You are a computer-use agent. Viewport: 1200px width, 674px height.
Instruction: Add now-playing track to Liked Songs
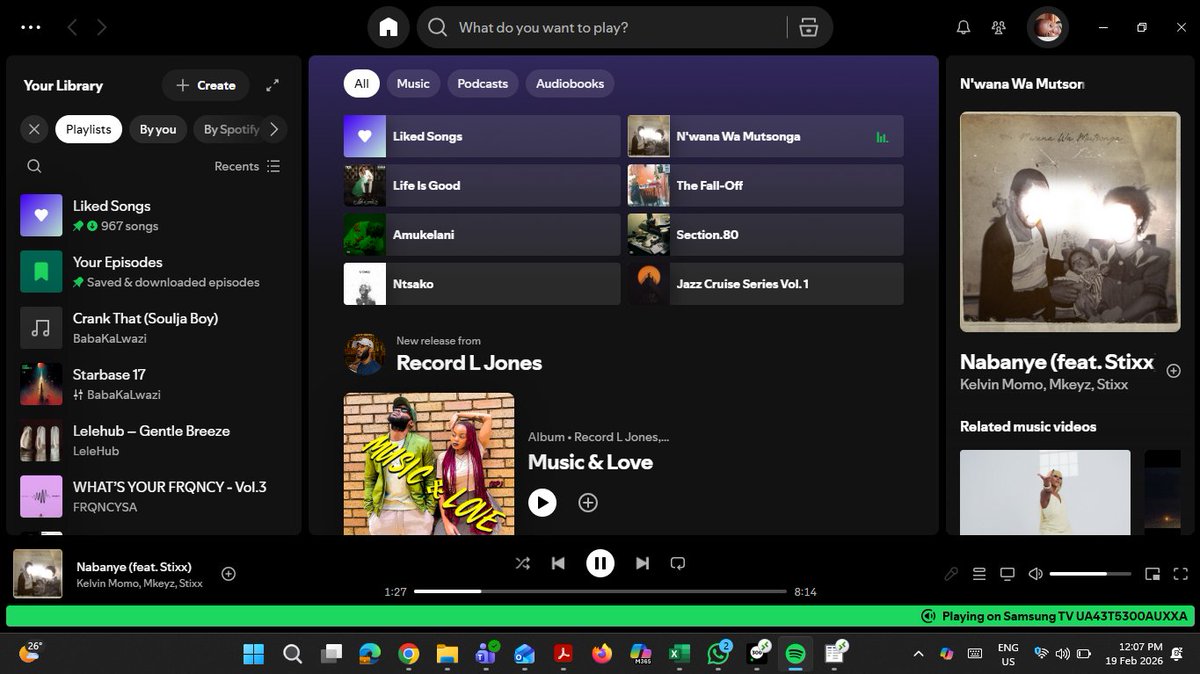pos(229,574)
